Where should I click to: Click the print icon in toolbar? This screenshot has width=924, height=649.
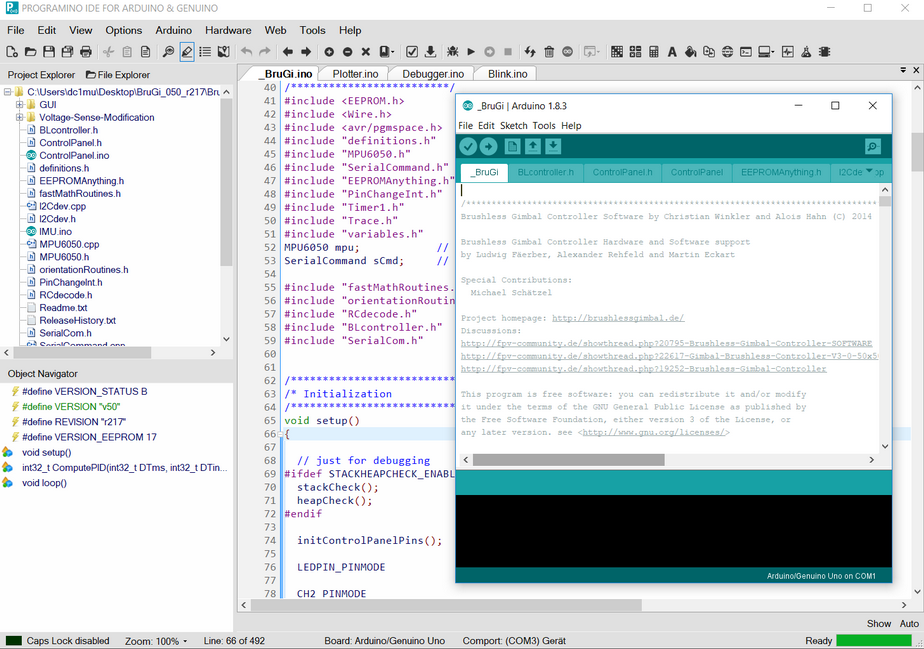[x=86, y=52]
